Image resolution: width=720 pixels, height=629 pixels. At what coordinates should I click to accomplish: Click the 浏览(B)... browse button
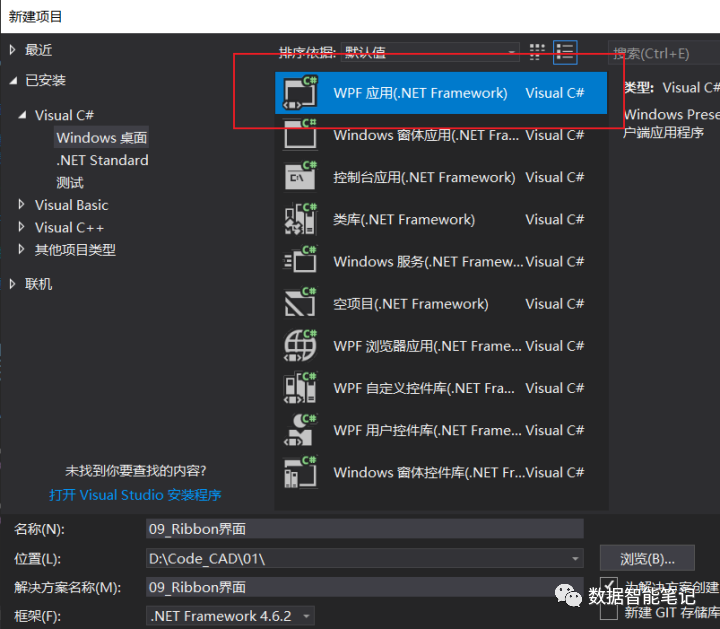[647, 559]
